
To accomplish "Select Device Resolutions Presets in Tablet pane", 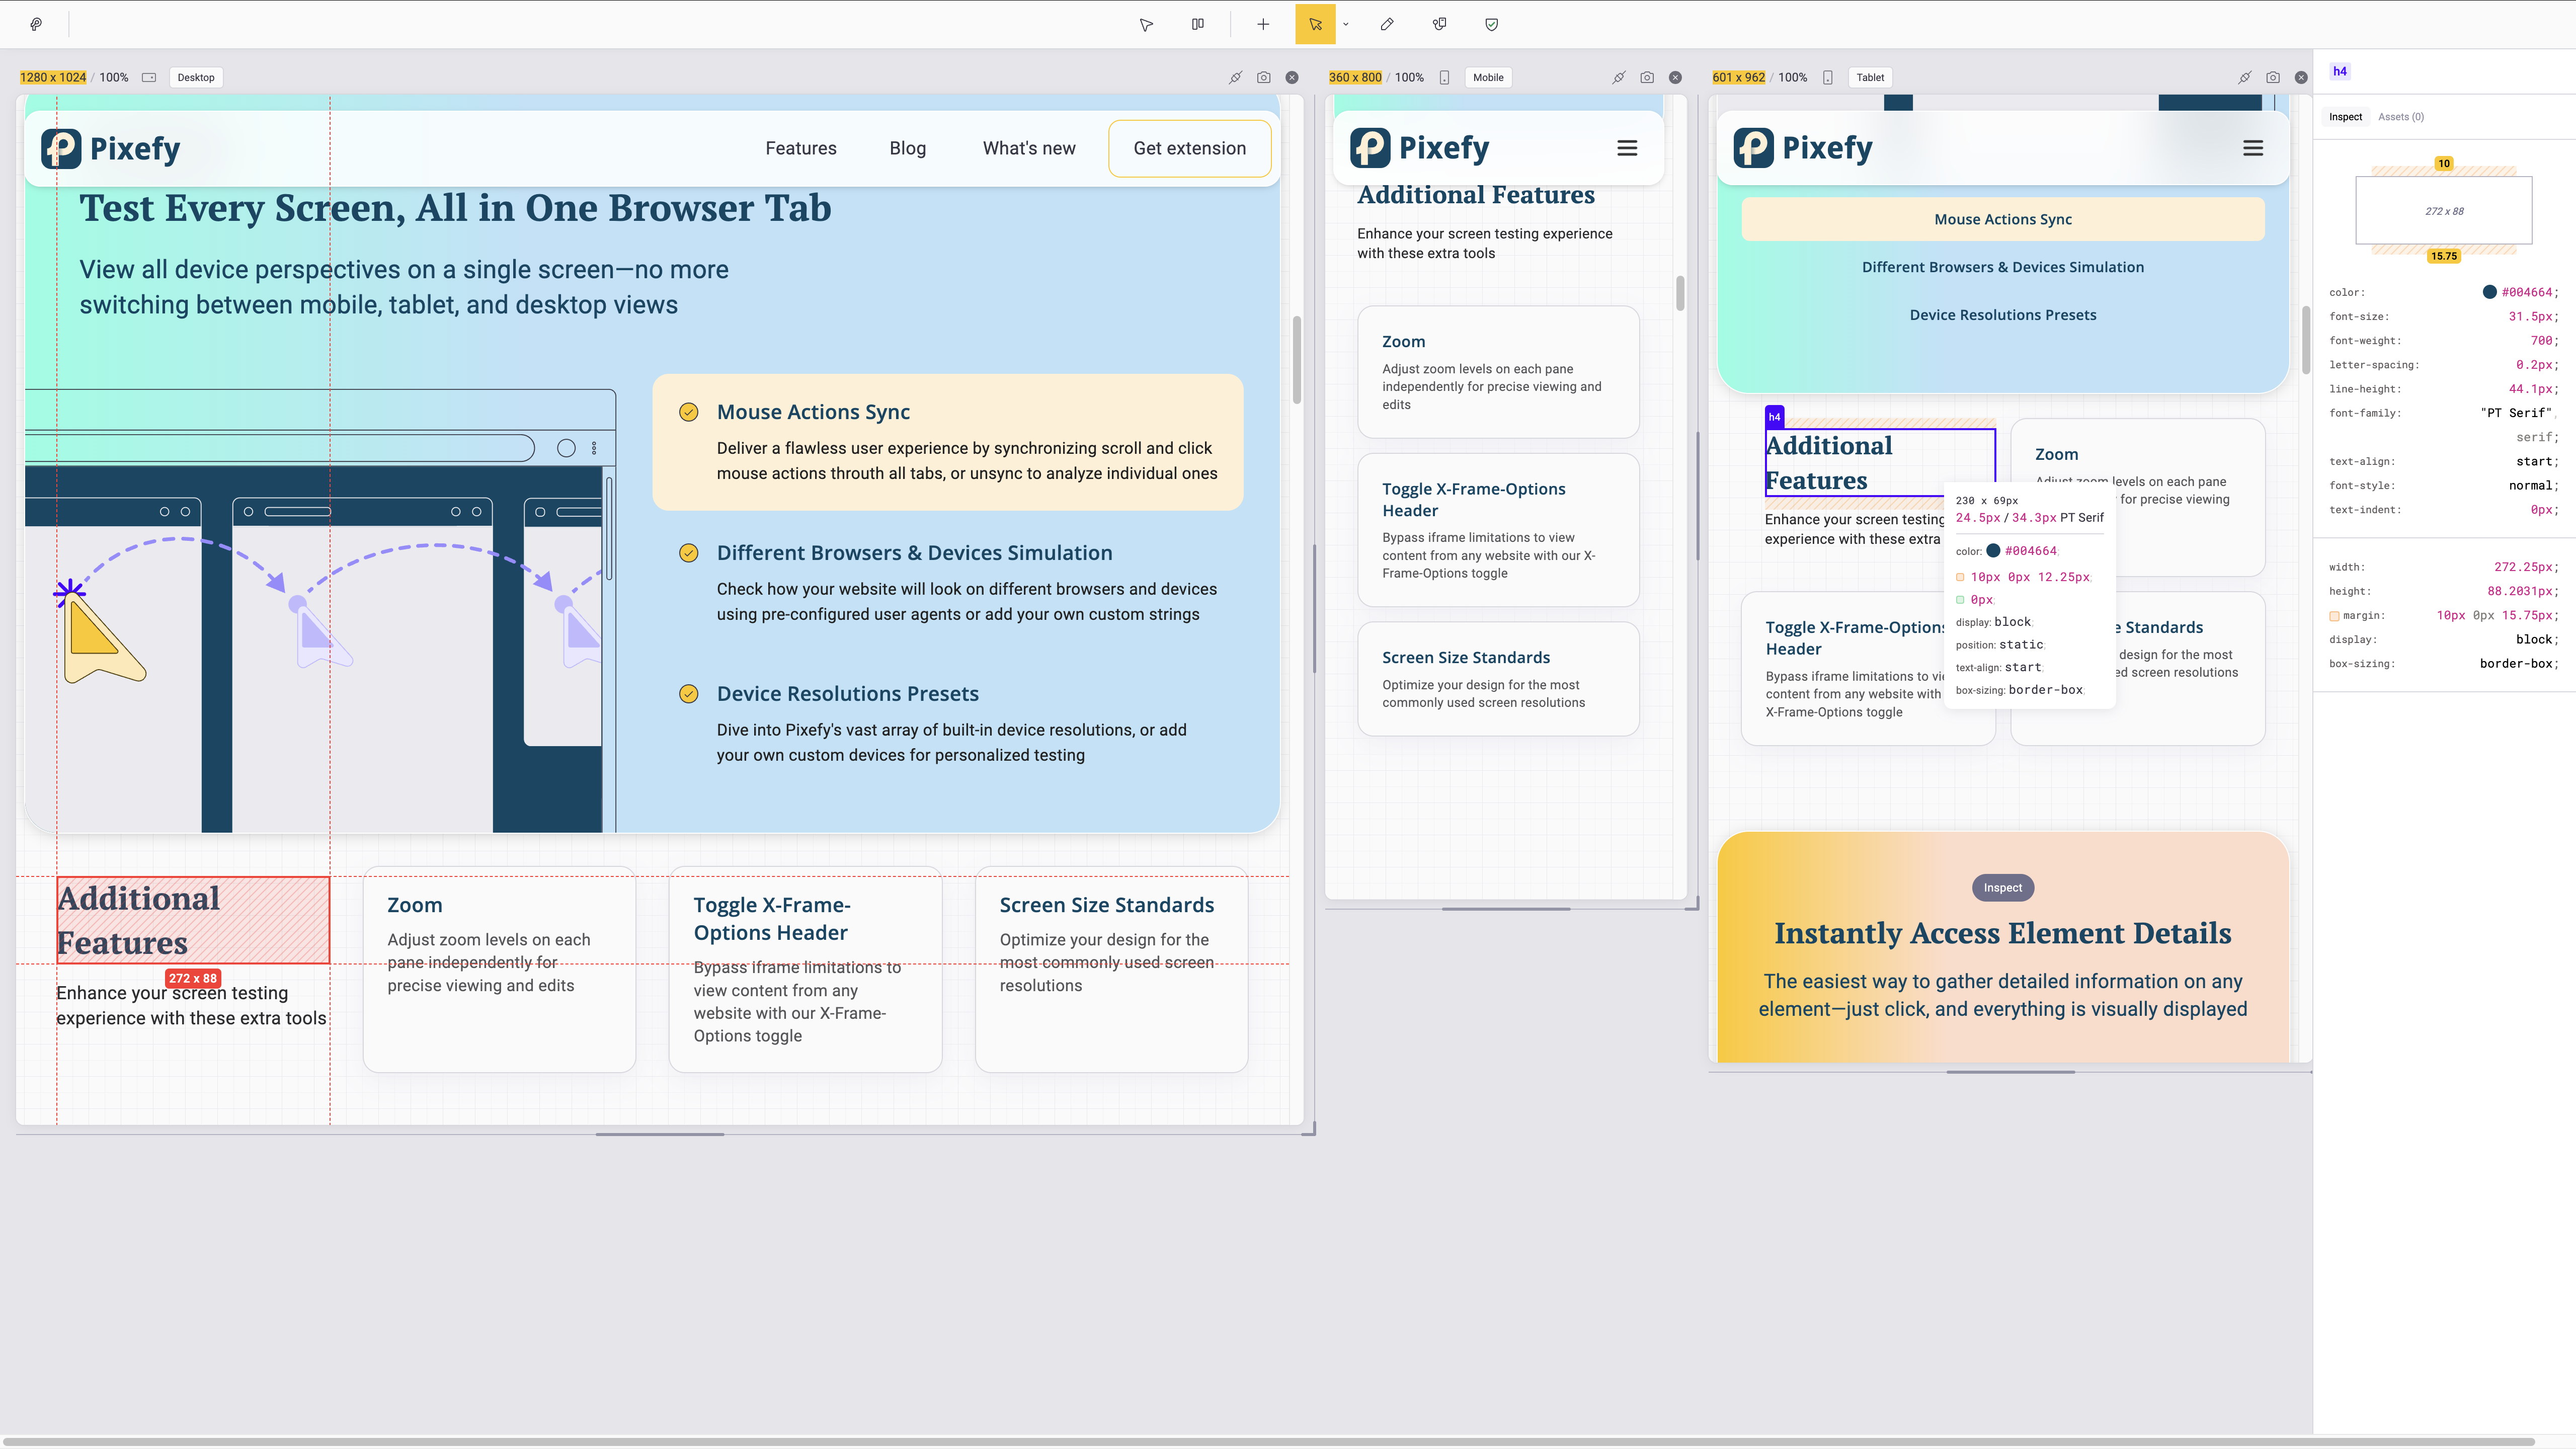I will click(2003, 315).
